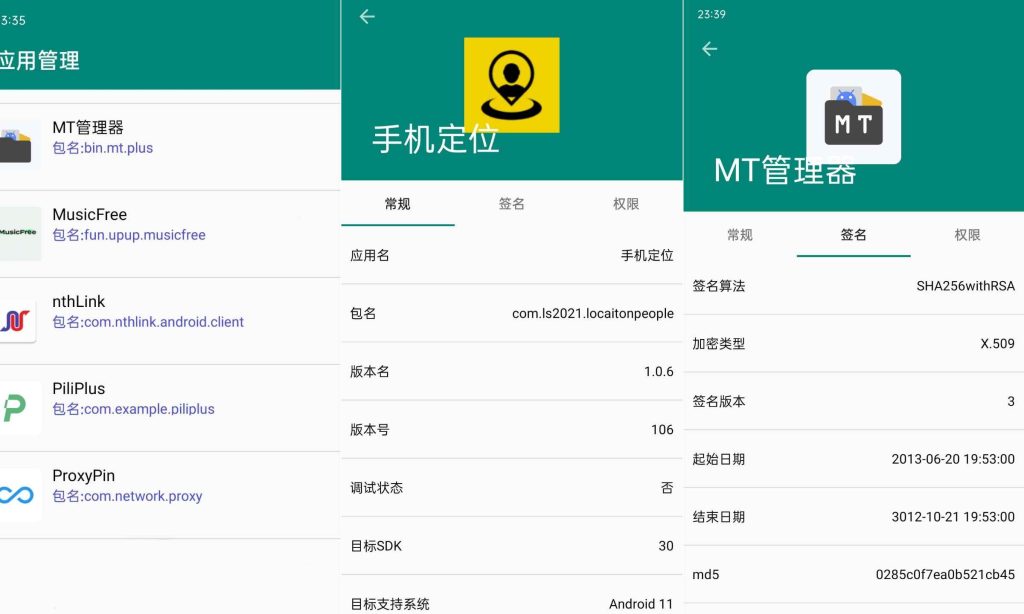Select the Android 11 value
This screenshot has height=614, width=1024.
(641, 604)
